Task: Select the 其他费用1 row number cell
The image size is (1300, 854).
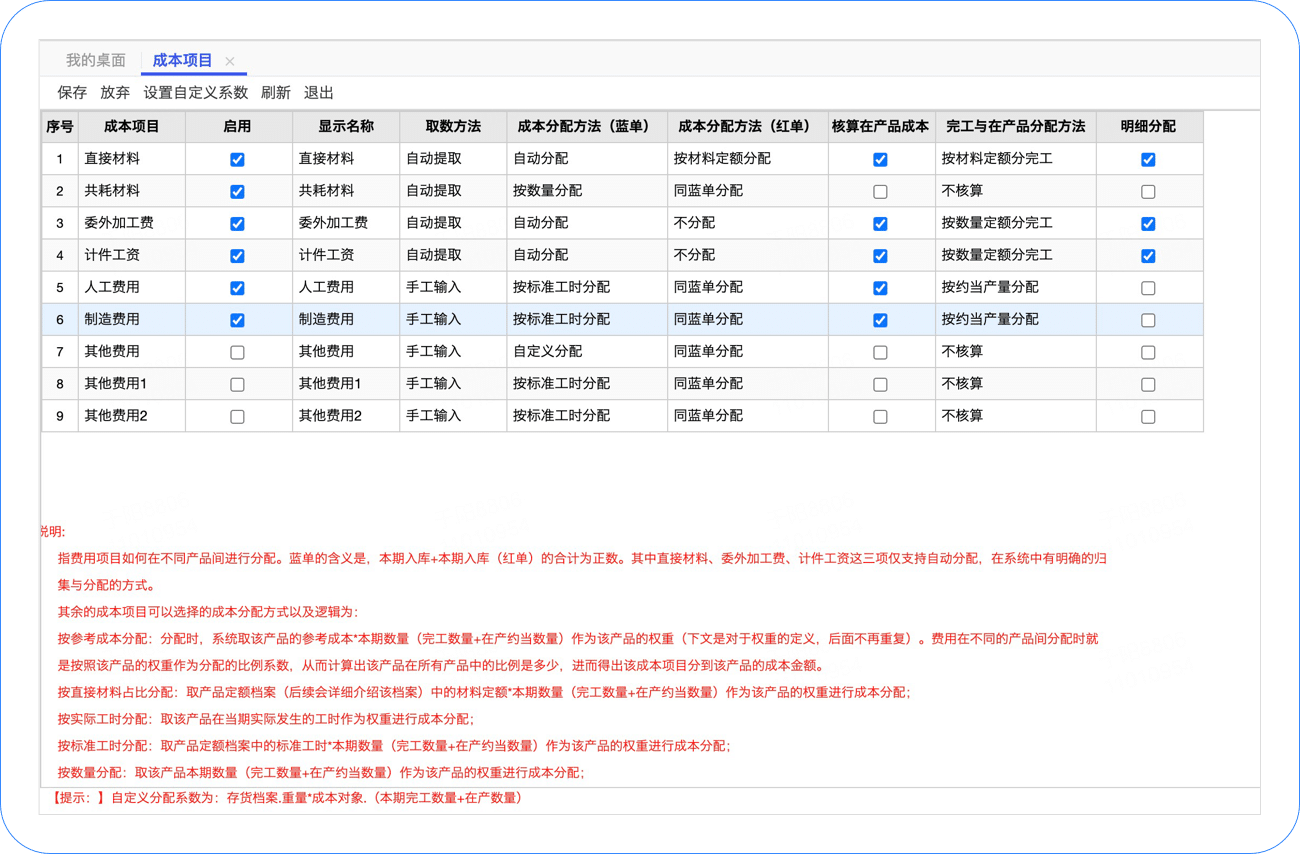Action: 60,384
